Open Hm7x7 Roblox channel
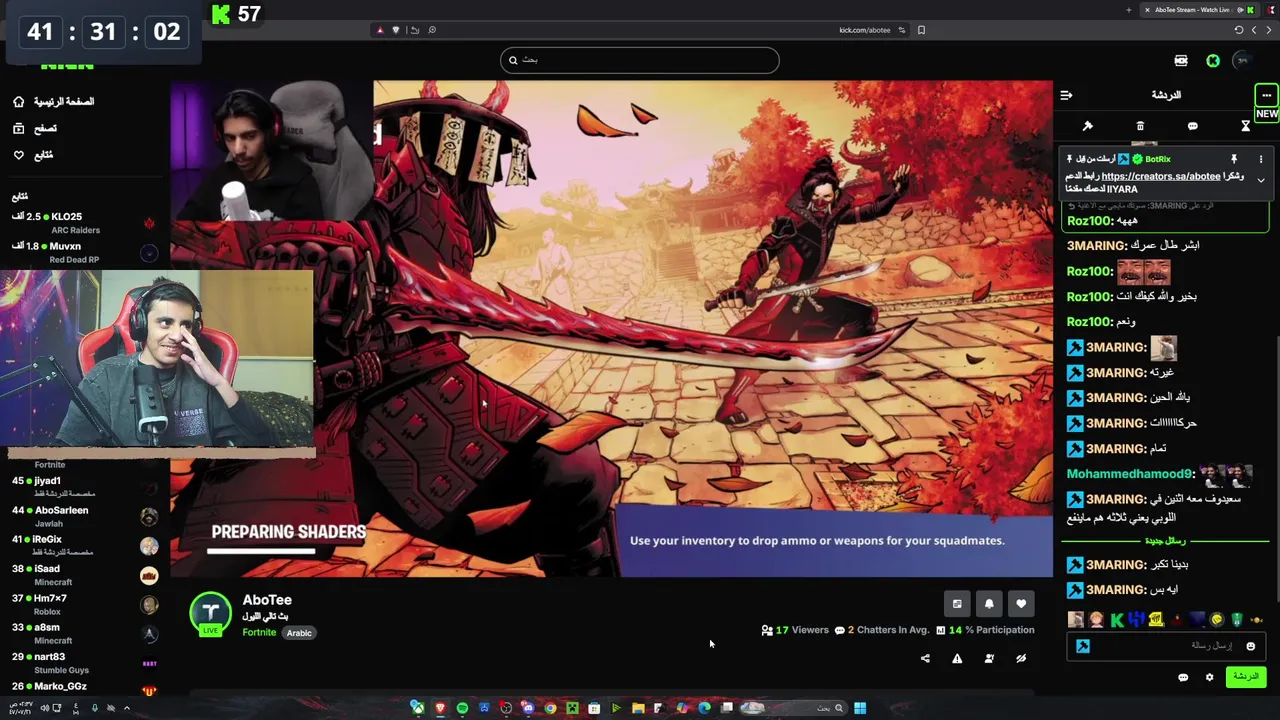Screen dimensions: 1280x720 (x=85, y=604)
